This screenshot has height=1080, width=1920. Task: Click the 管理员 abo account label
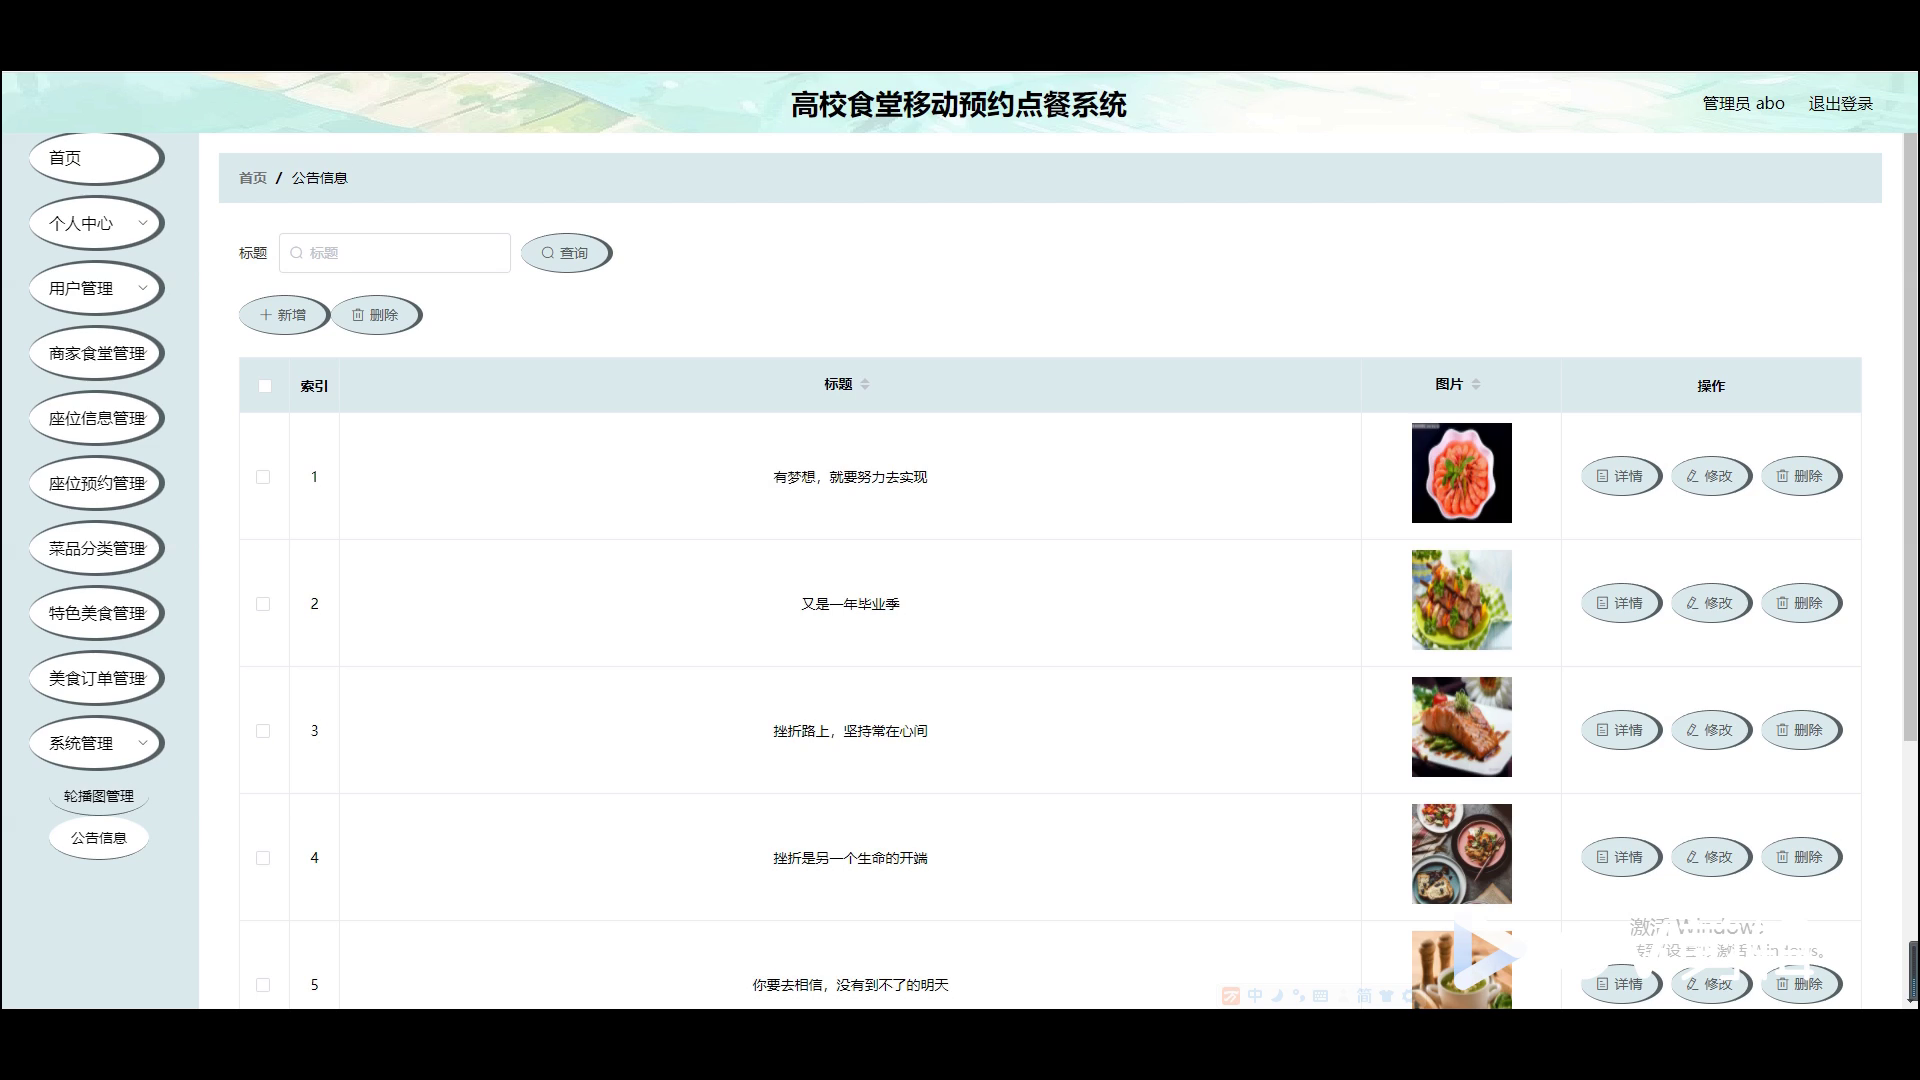pyautogui.click(x=1743, y=104)
